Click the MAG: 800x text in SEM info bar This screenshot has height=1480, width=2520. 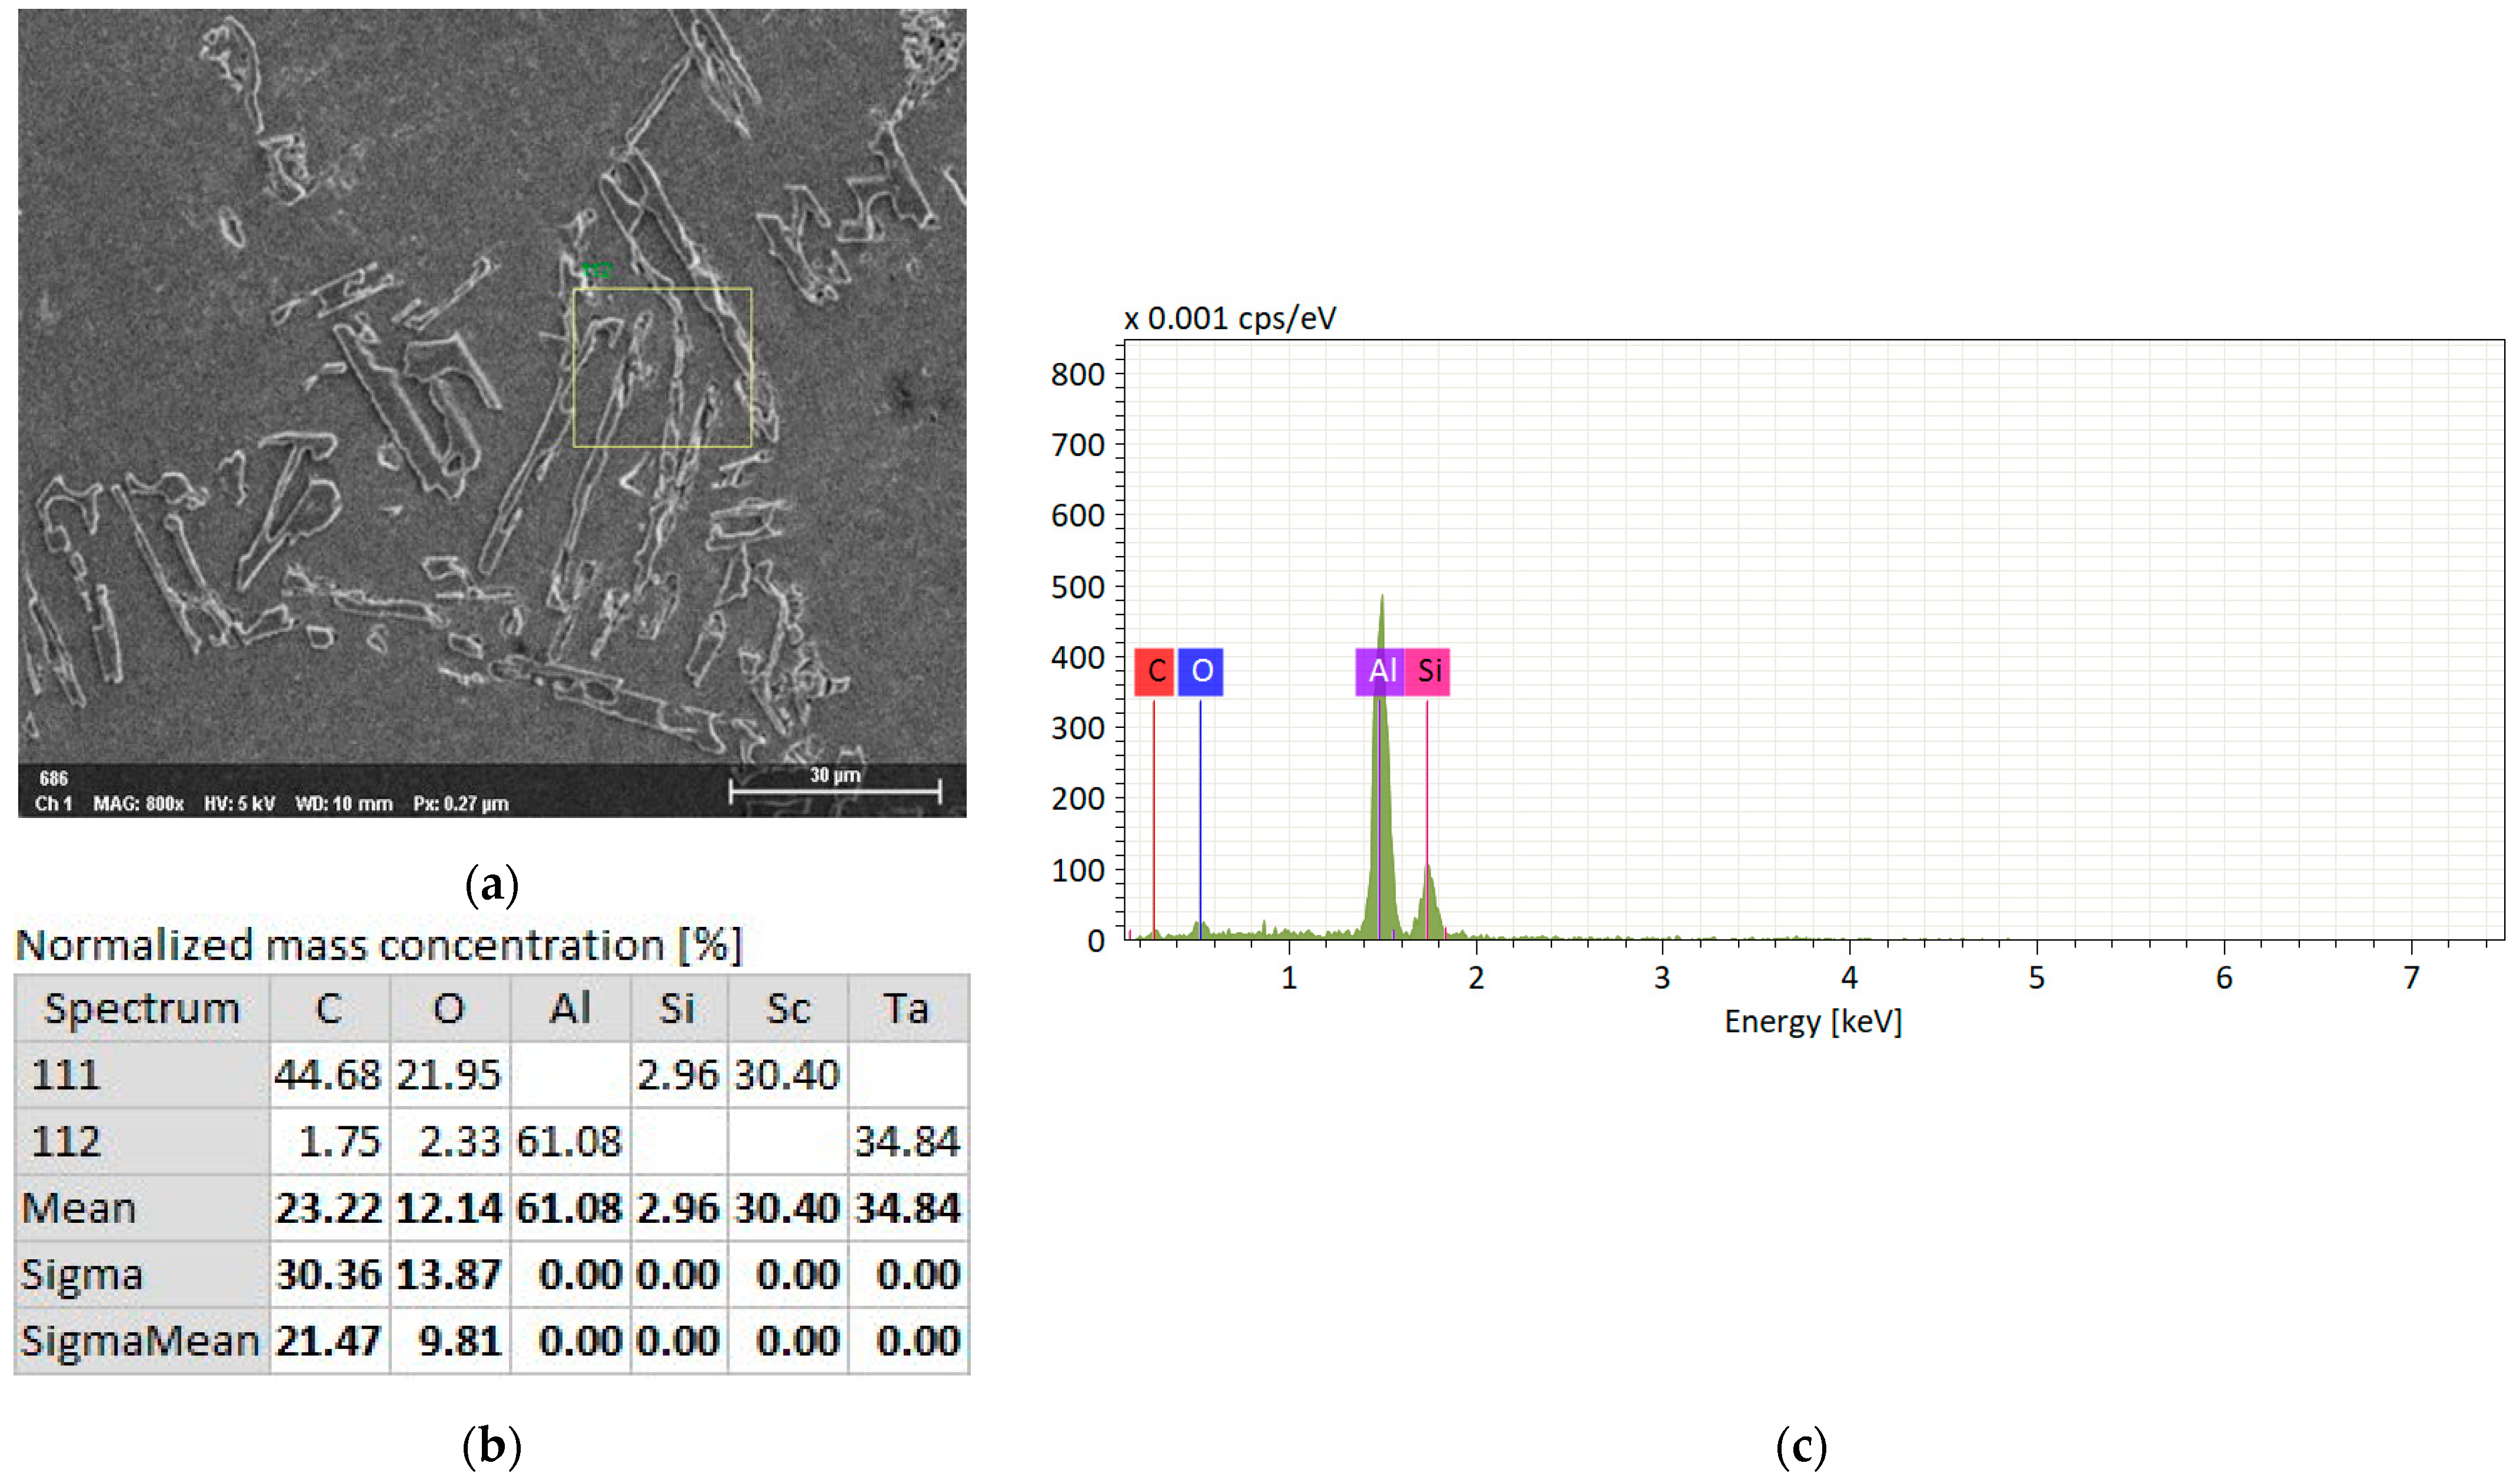[x=138, y=804]
